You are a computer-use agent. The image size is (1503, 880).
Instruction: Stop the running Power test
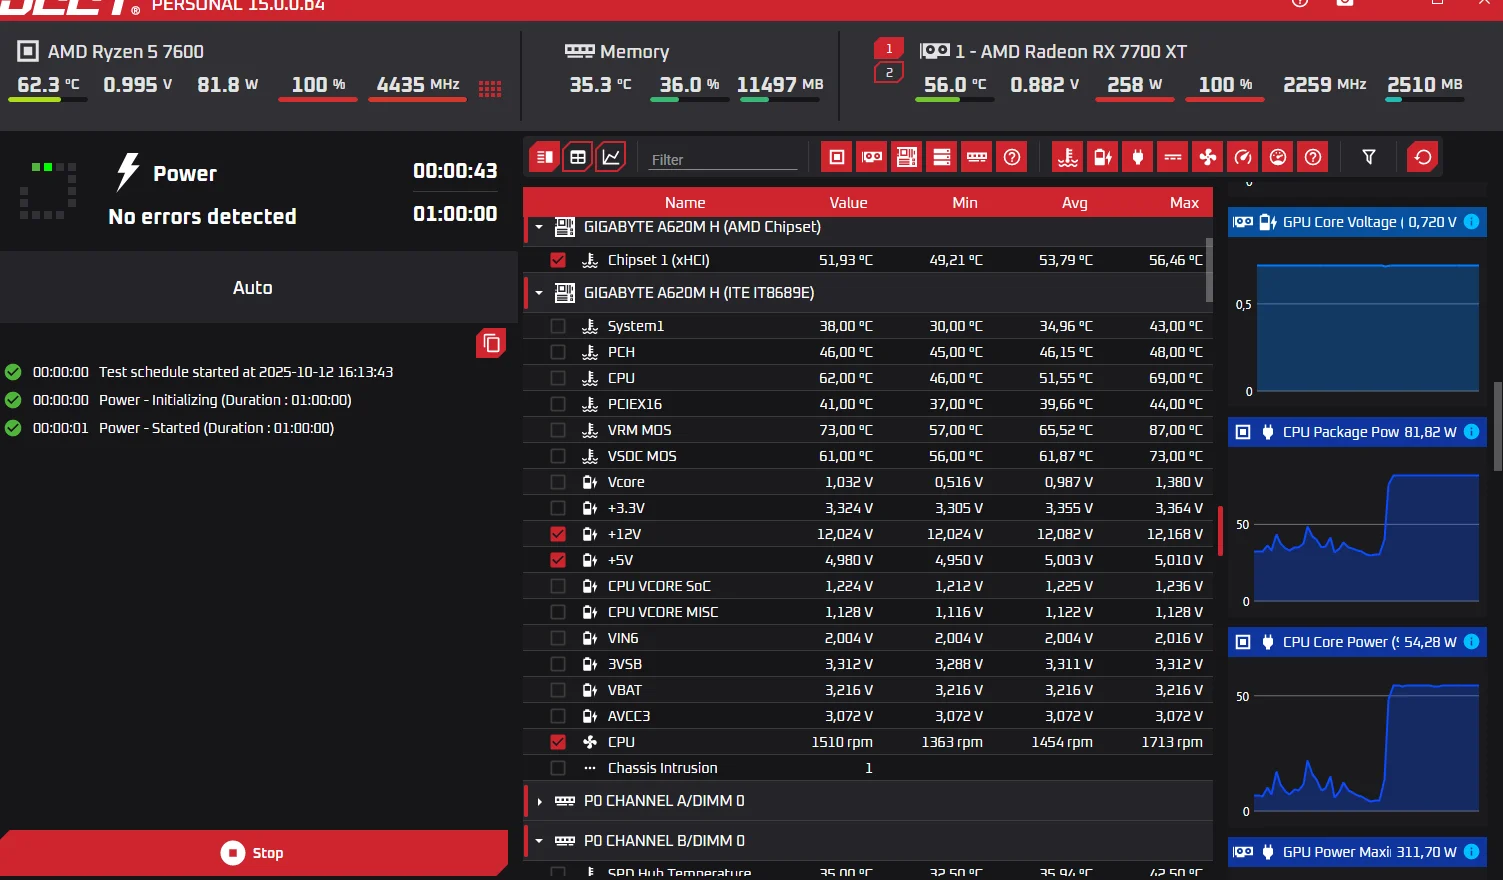[x=253, y=853]
